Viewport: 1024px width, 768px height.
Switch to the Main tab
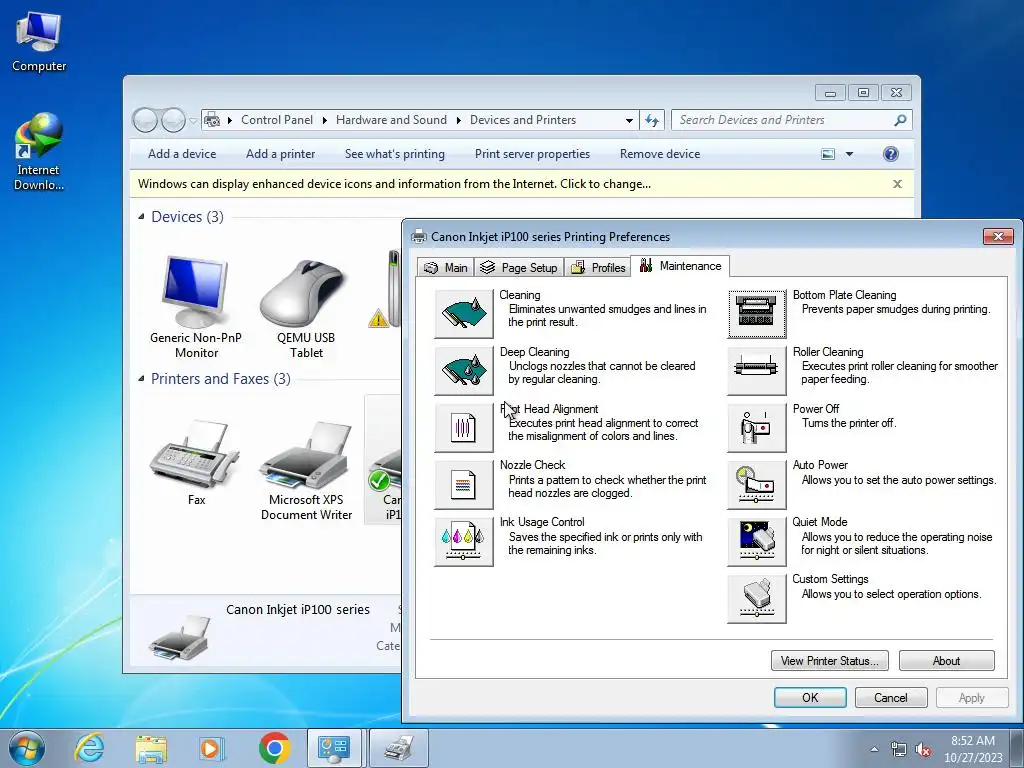pos(446,267)
